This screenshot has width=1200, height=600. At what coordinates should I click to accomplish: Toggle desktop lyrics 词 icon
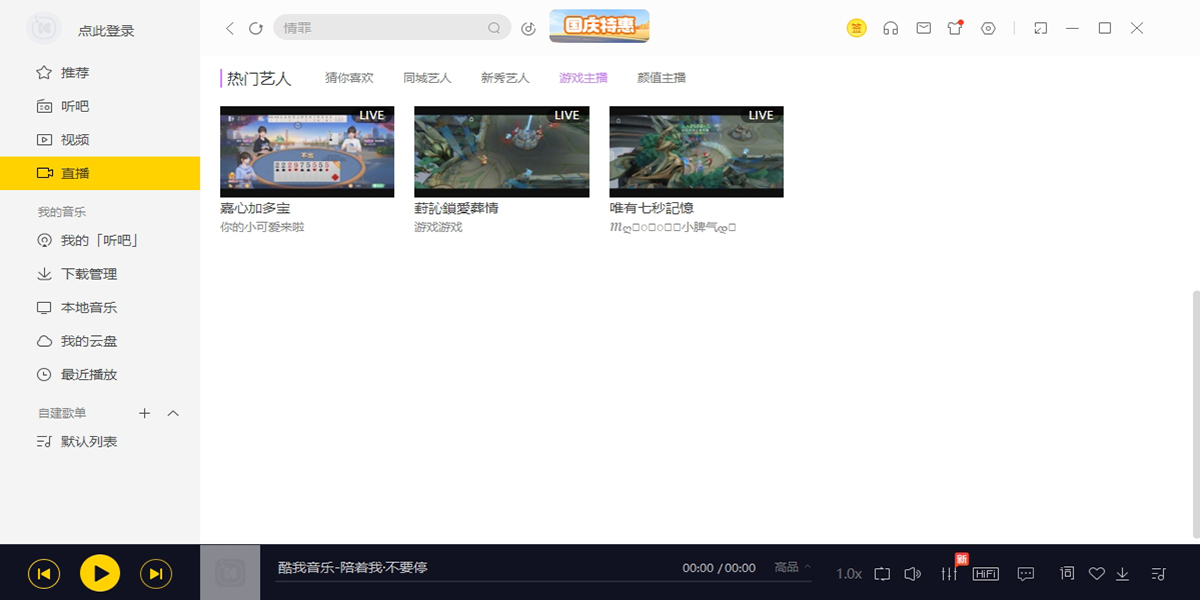tap(1067, 573)
